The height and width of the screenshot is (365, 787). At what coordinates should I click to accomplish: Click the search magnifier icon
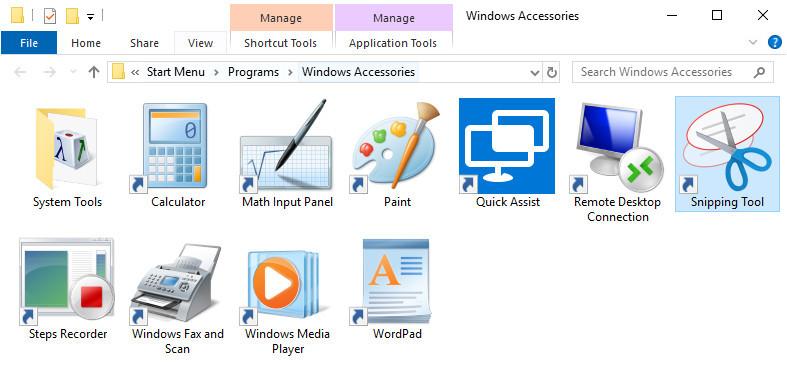759,72
